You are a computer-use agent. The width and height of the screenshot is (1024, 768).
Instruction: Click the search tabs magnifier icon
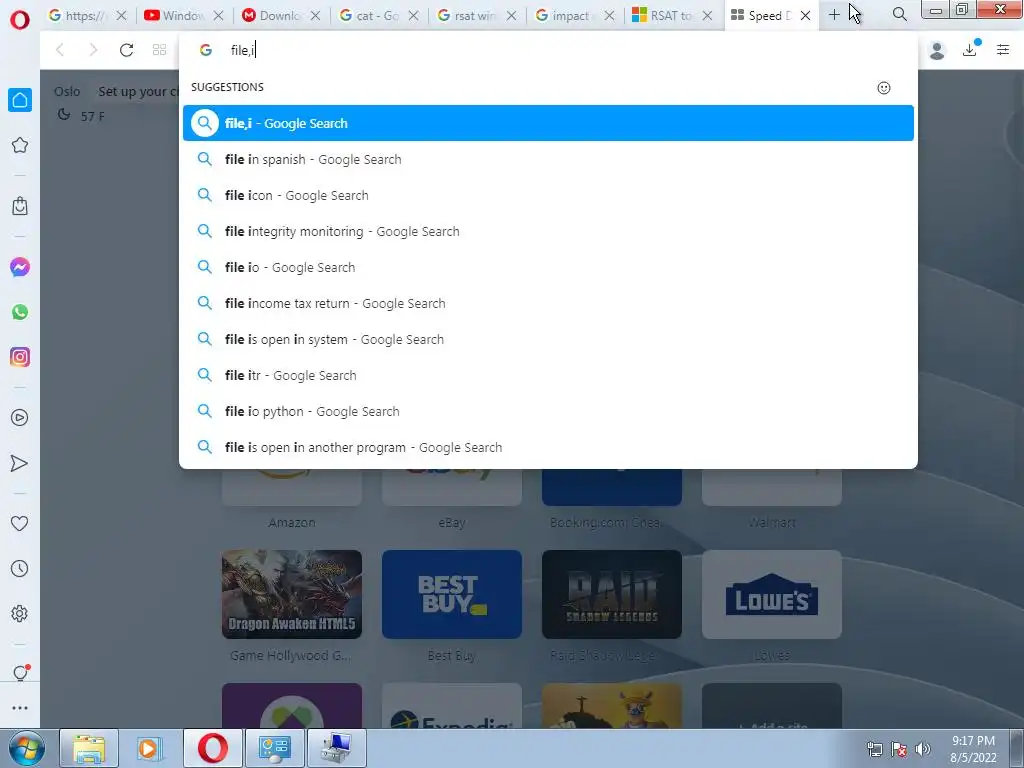point(899,14)
